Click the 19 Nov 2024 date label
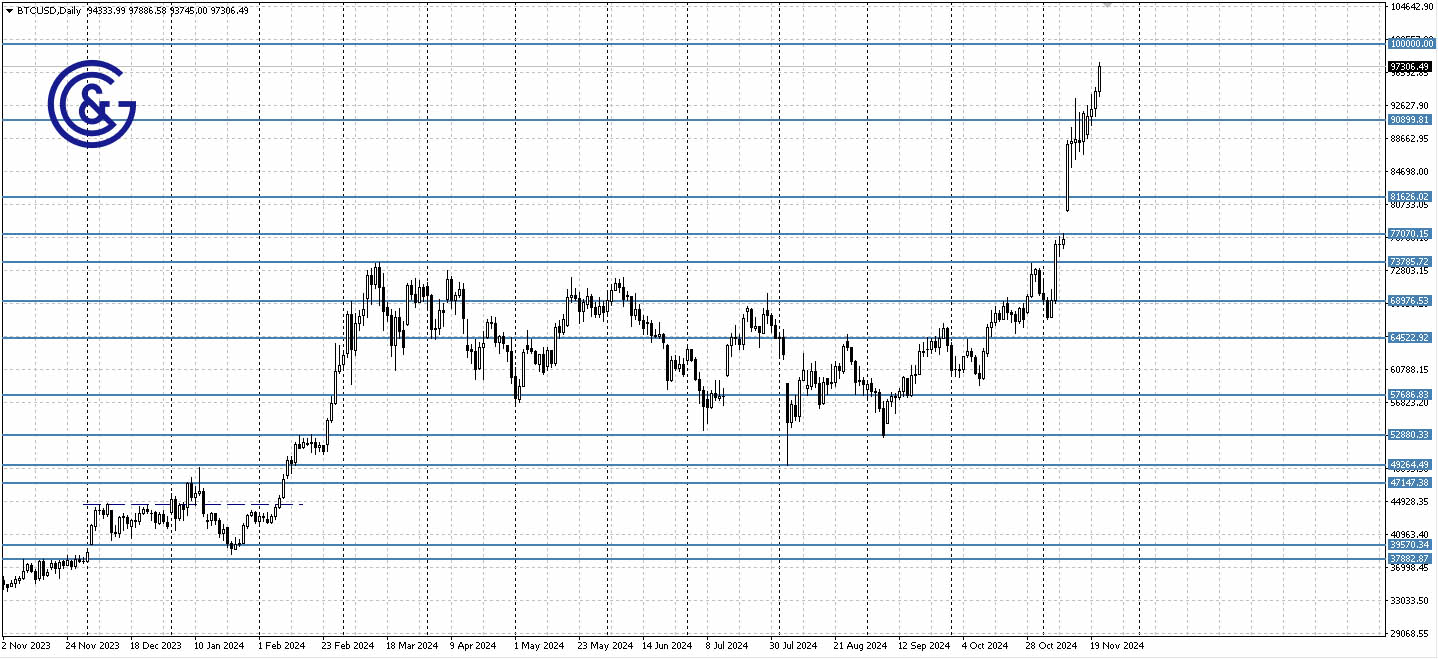Viewport: 1438px width, 659px height. [x=1116, y=646]
